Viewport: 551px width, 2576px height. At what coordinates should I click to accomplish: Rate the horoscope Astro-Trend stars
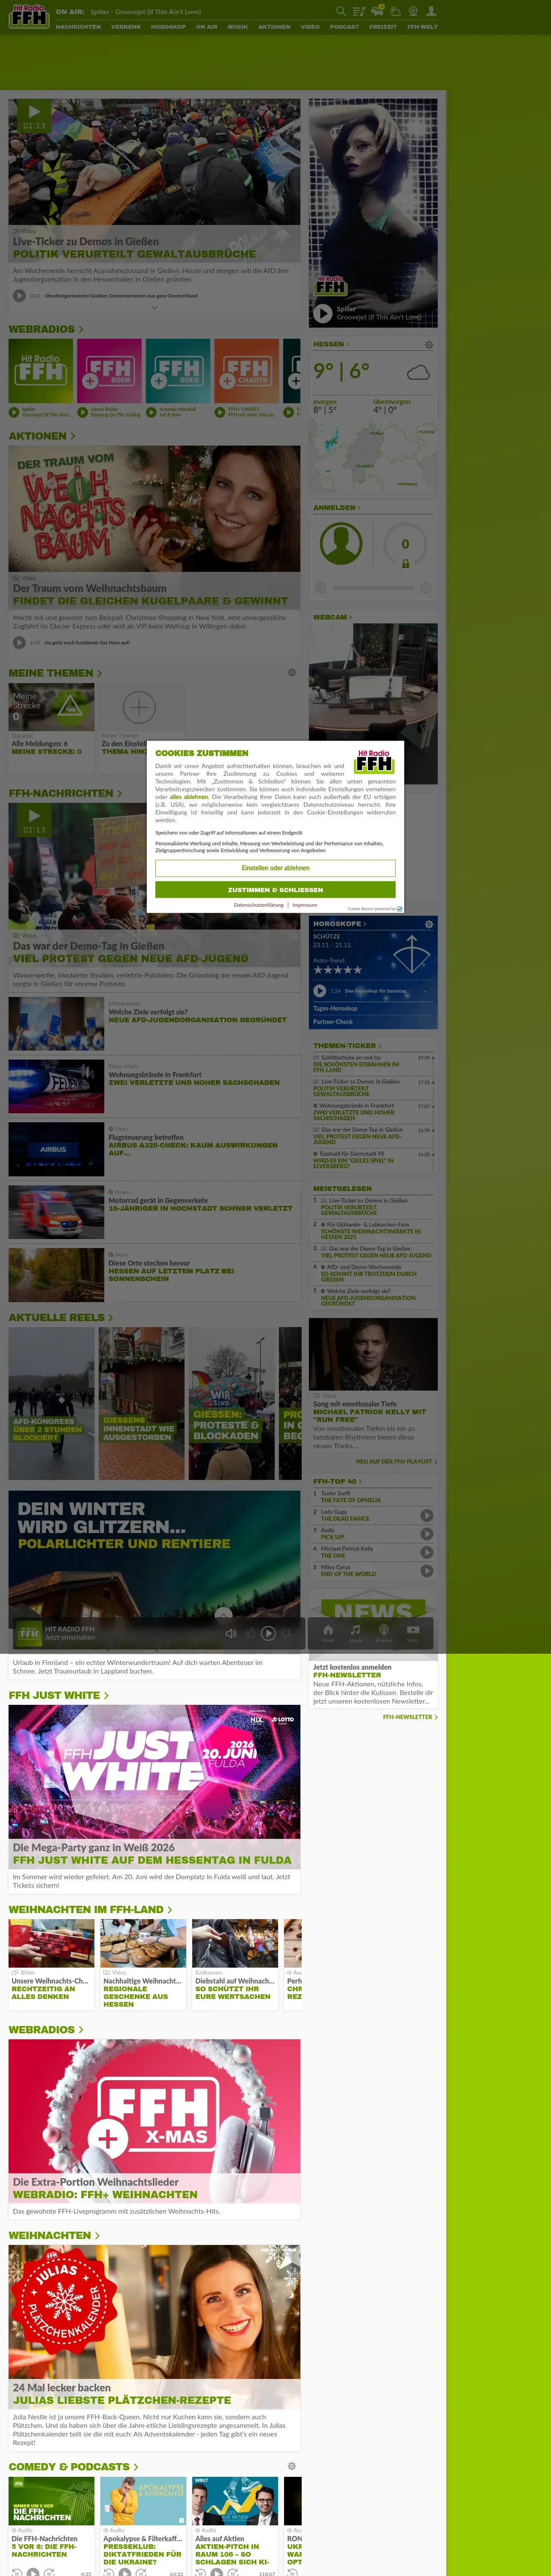[338, 970]
